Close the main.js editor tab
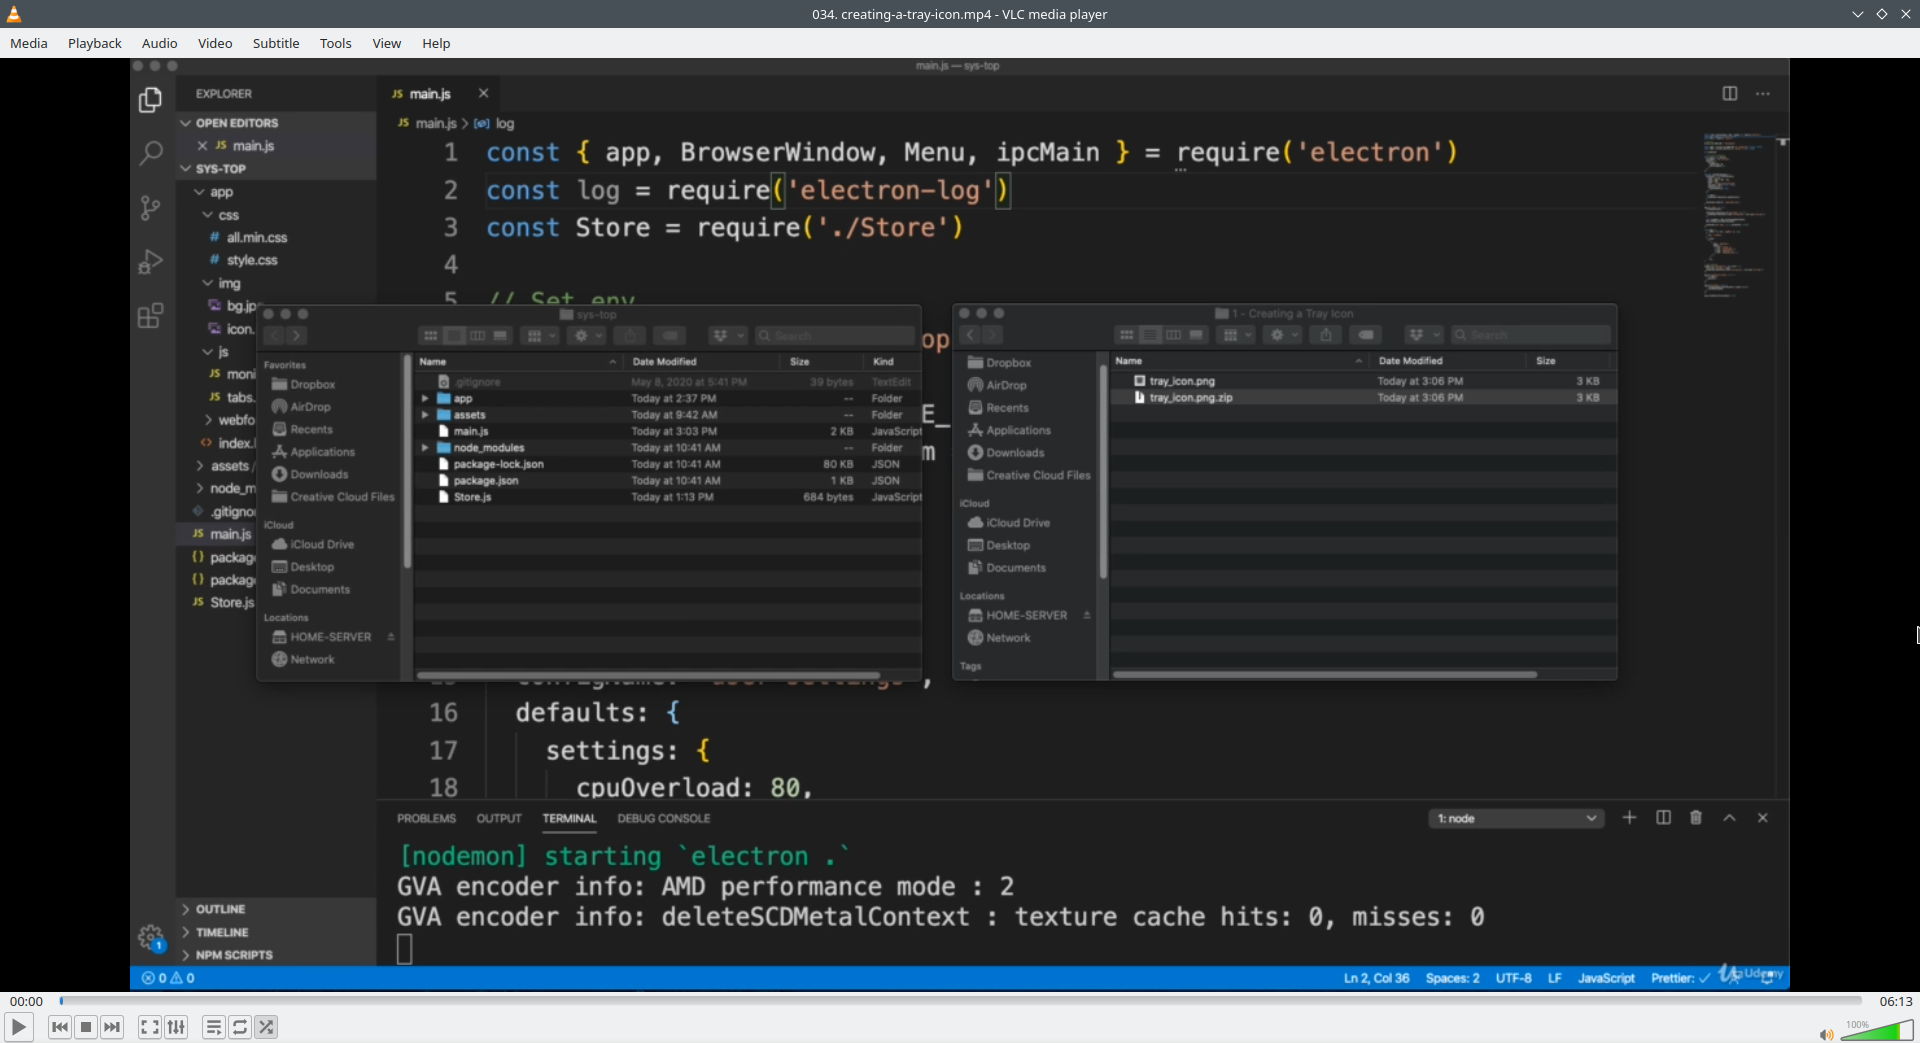Screen dimensions: 1920x1043 484,93
